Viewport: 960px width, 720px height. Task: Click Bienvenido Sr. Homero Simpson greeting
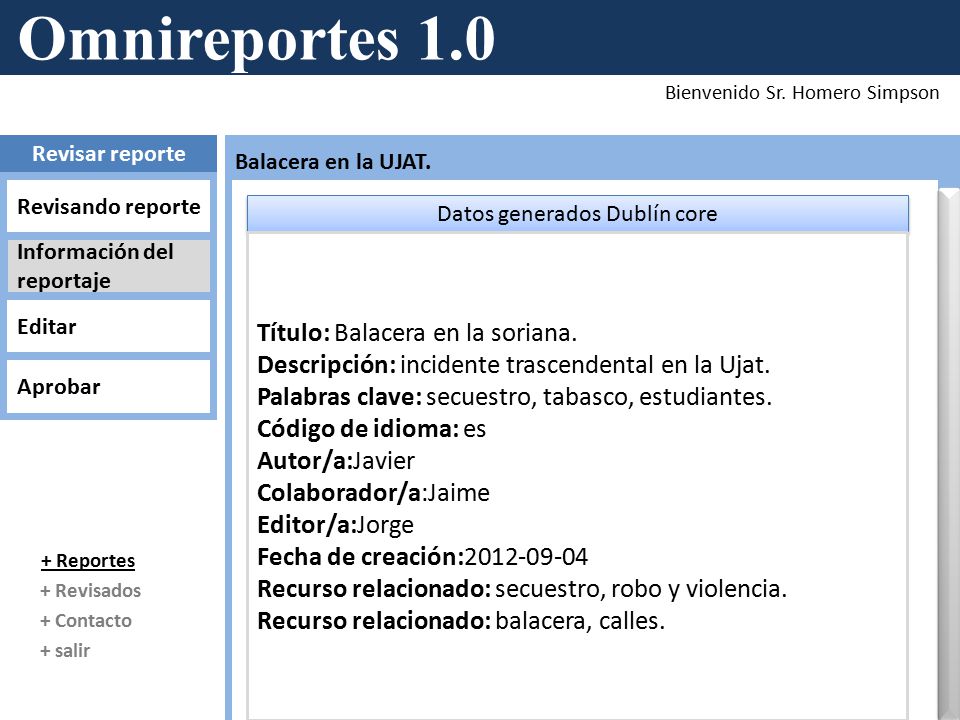point(802,92)
